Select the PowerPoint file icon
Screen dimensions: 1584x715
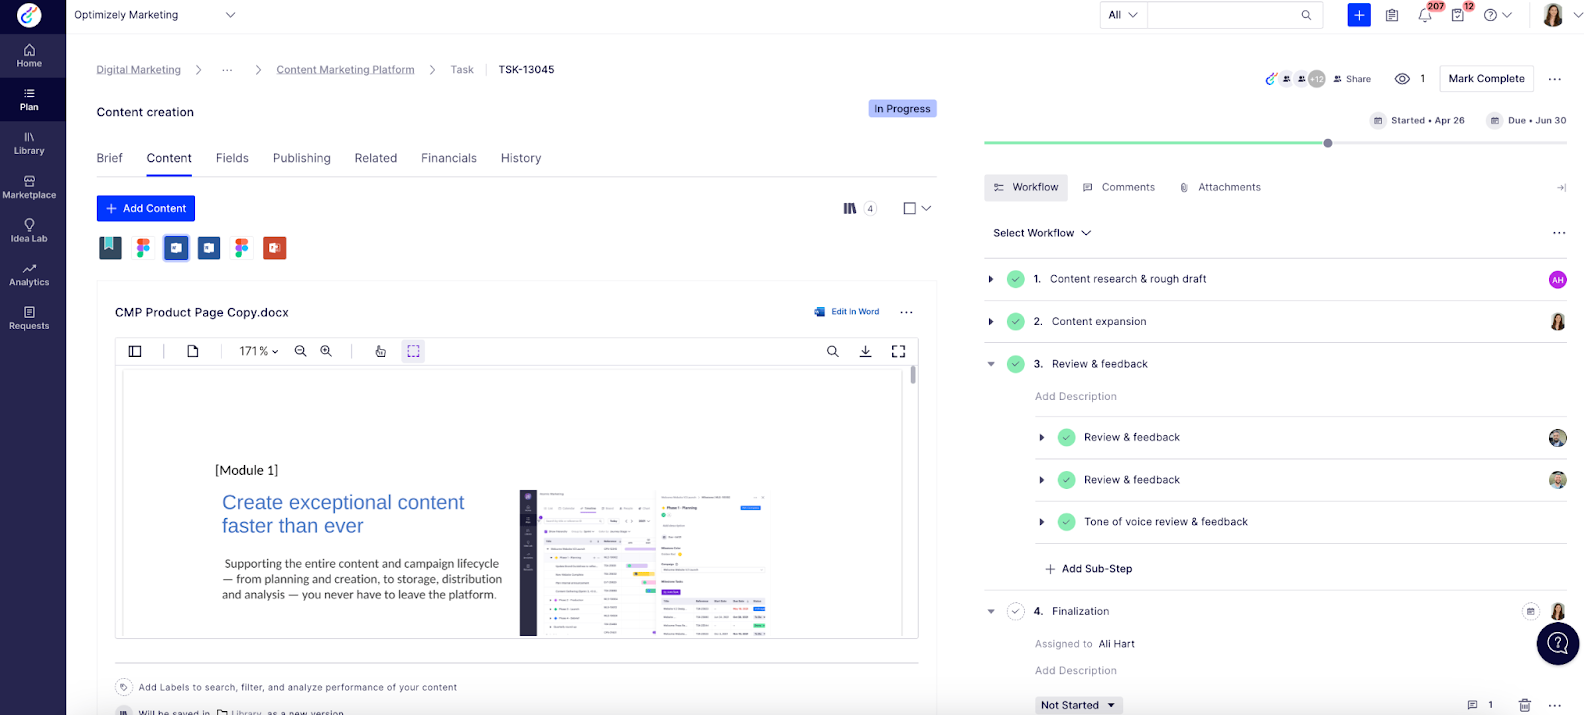point(275,248)
